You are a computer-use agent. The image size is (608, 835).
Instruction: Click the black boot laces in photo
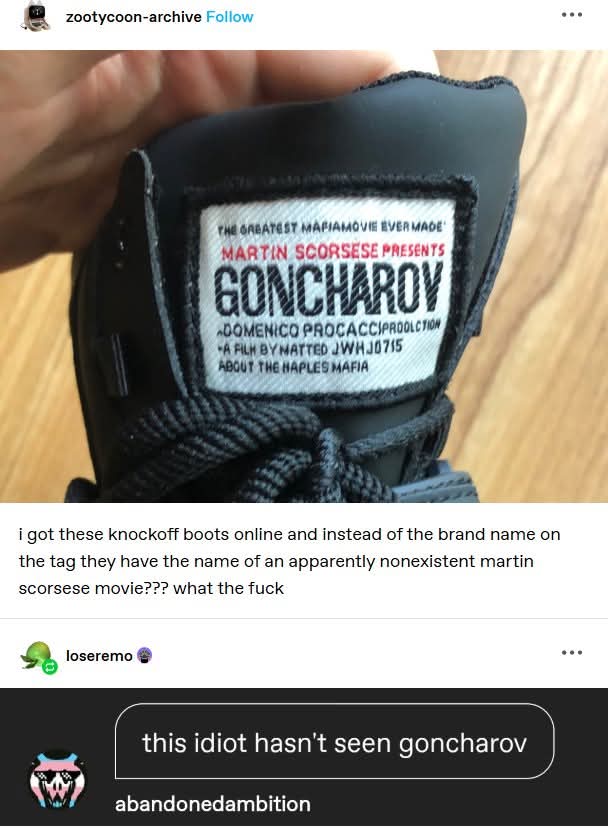tap(256, 453)
